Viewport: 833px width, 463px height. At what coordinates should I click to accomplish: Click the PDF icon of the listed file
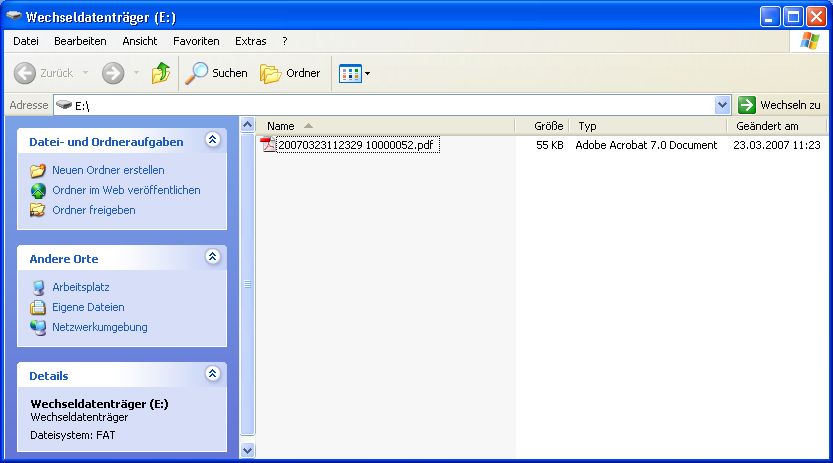coord(268,144)
